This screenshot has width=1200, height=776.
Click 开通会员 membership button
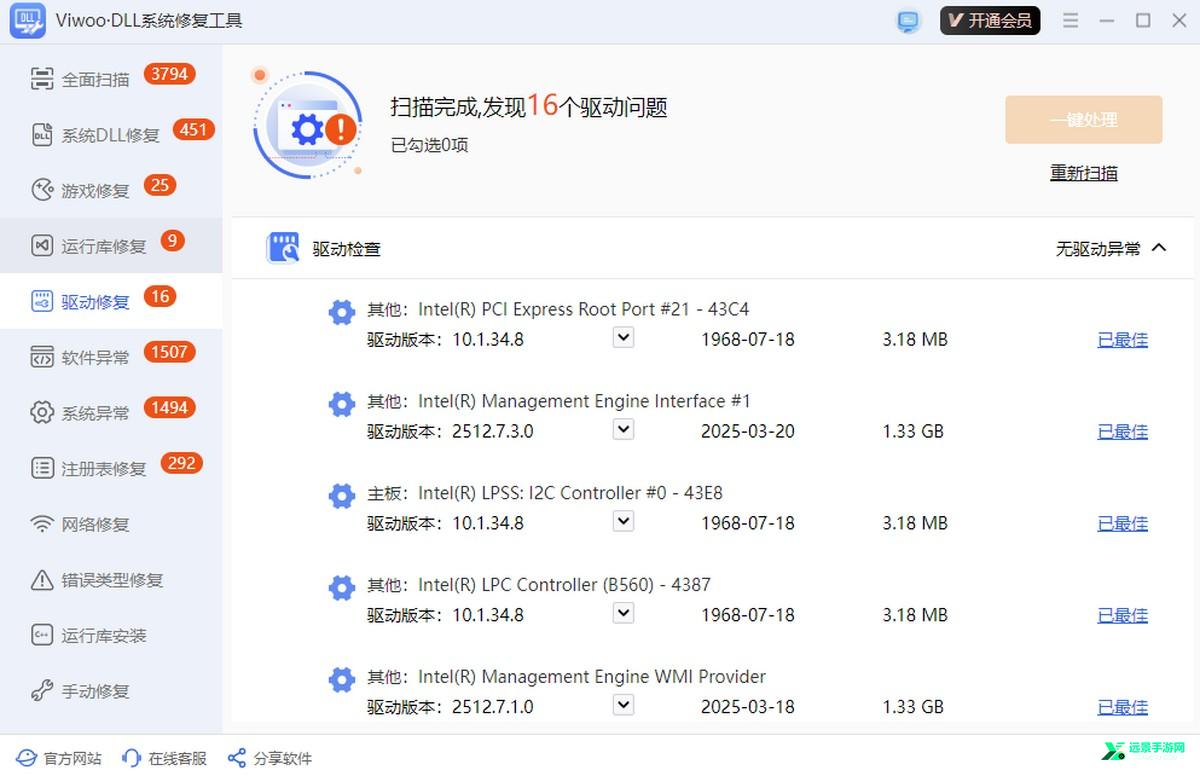tap(990, 21)
